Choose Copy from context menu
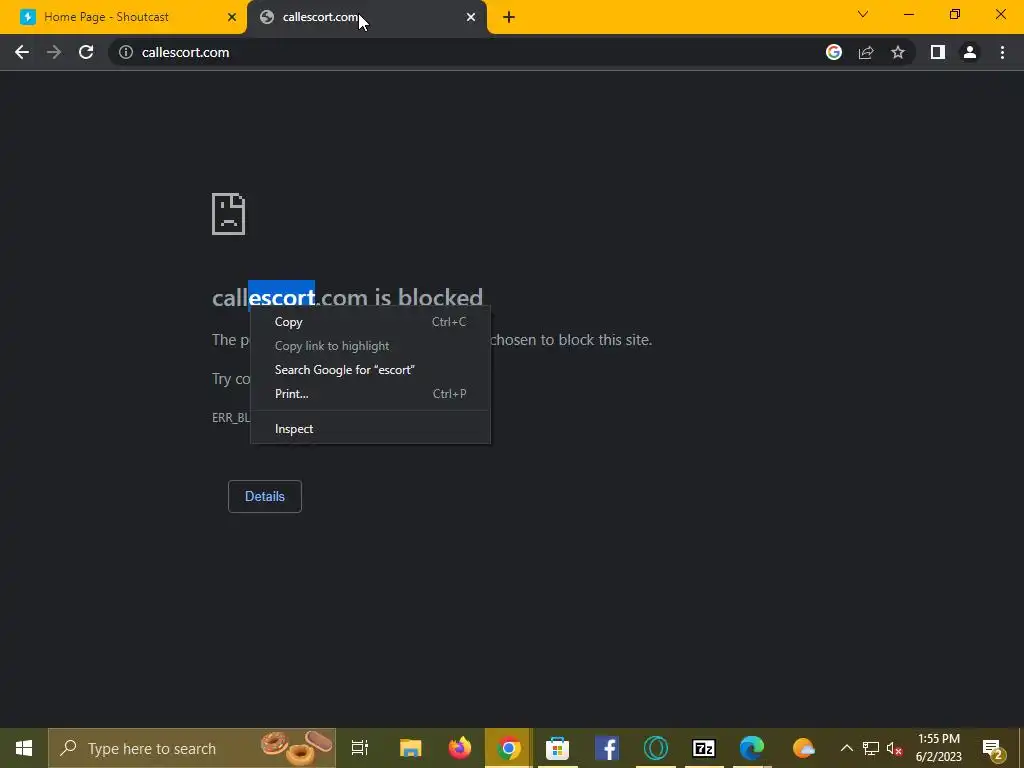This screenshot has width=1024, height=768. (x=370, y=322)
